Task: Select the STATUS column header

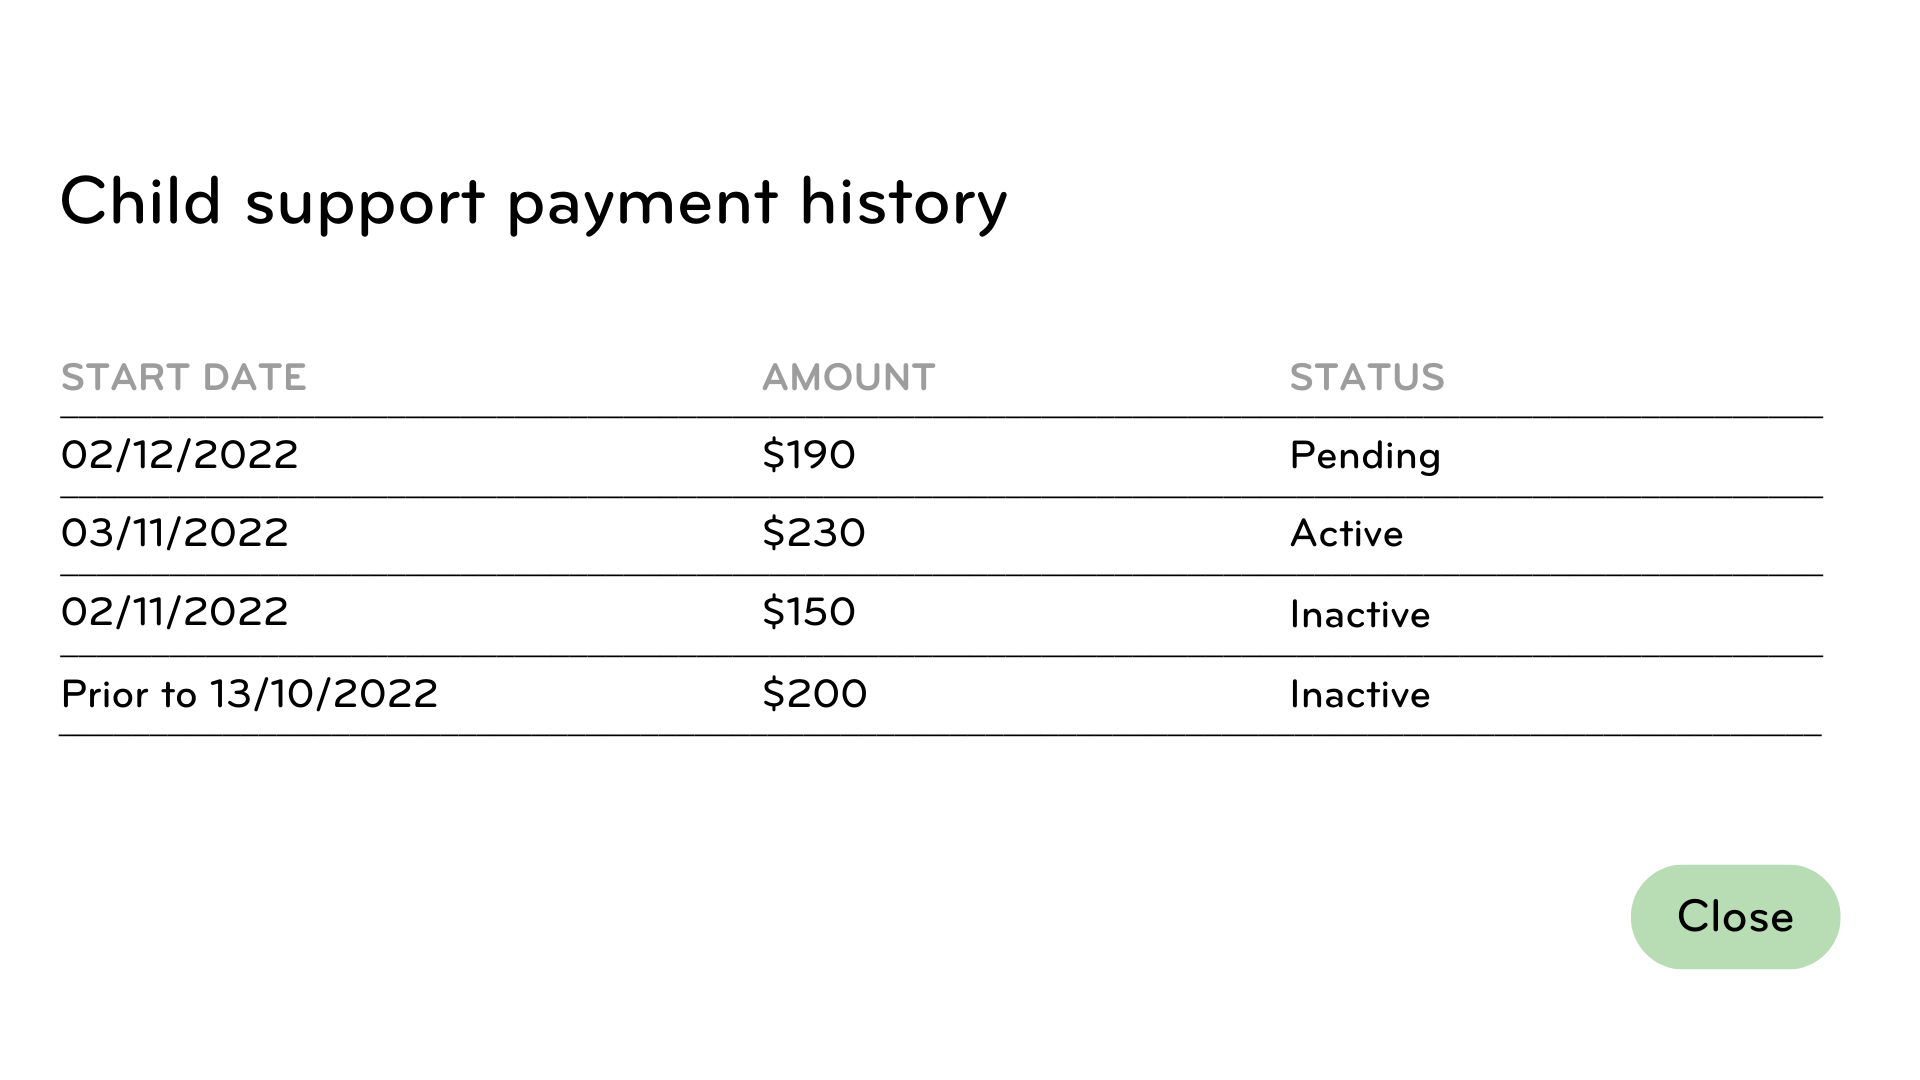Action: tap(1367, 377)
